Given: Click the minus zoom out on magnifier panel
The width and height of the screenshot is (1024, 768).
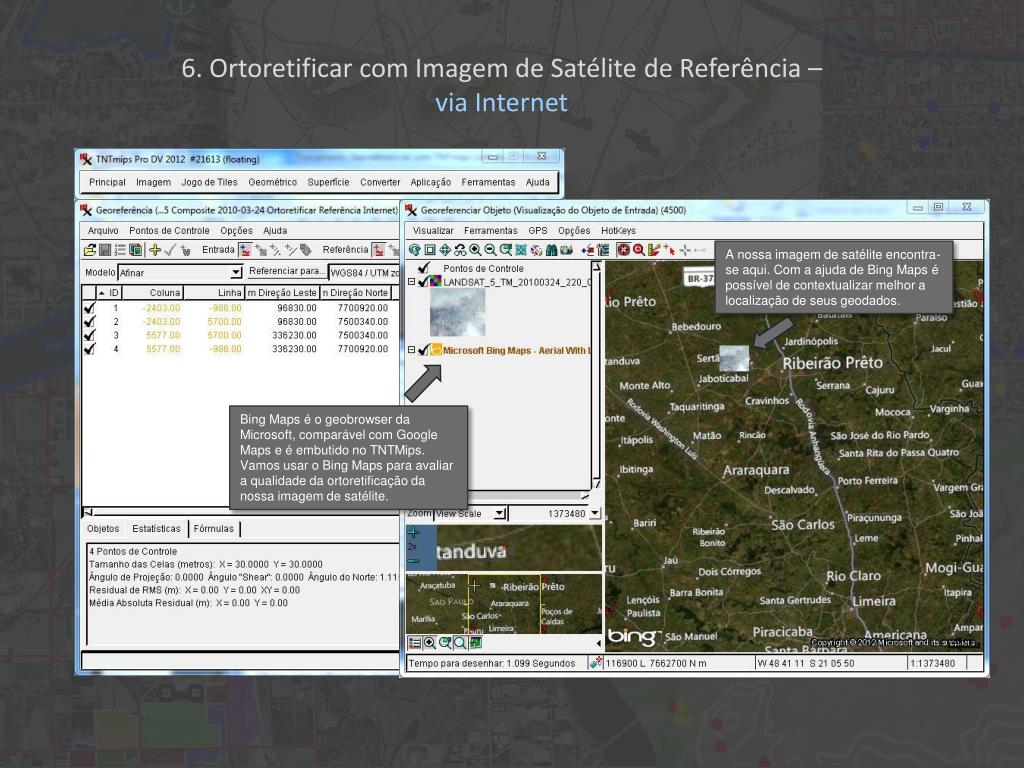Looking at the screenshot, I should pos(413,560).
